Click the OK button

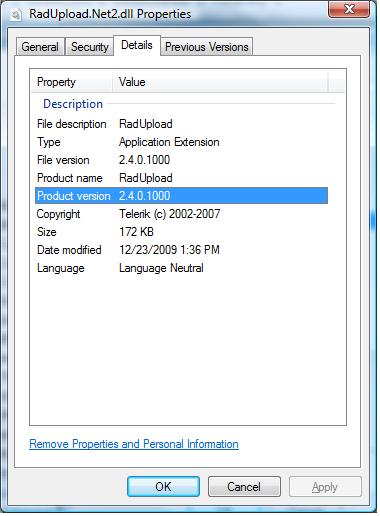click(163, 487)
